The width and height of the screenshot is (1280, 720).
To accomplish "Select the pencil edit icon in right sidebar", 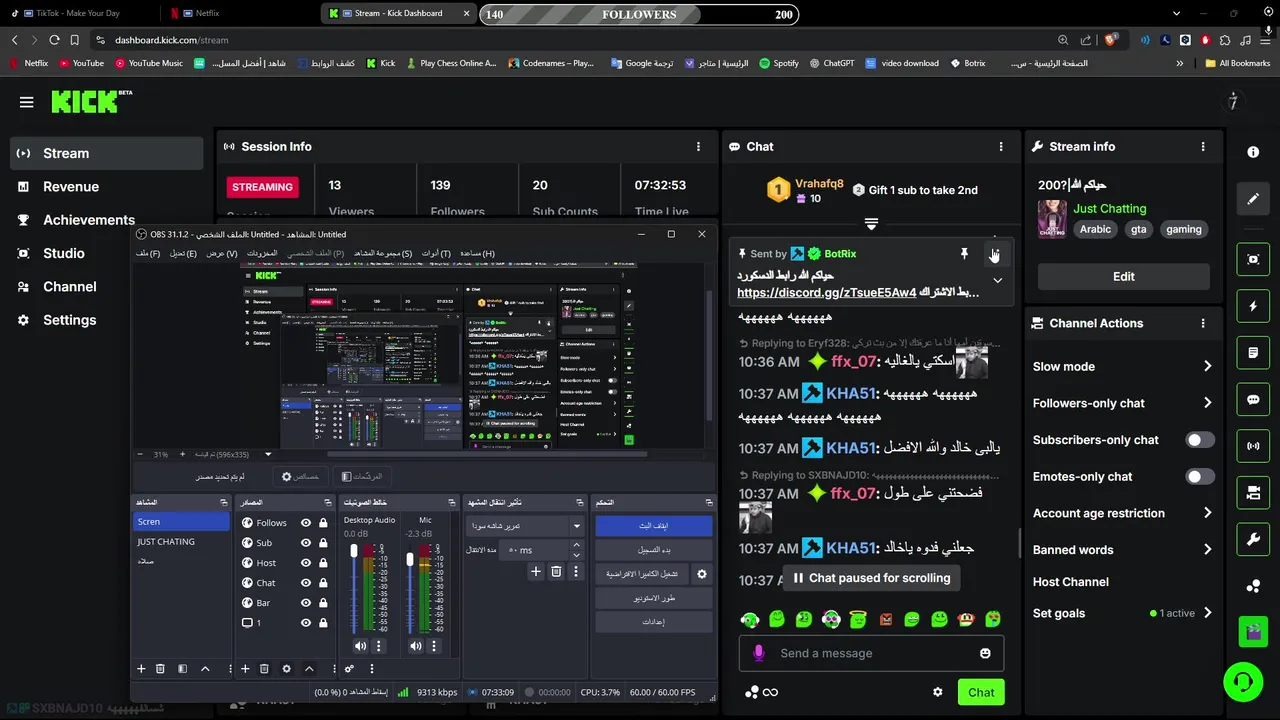I will point(1253,199).
